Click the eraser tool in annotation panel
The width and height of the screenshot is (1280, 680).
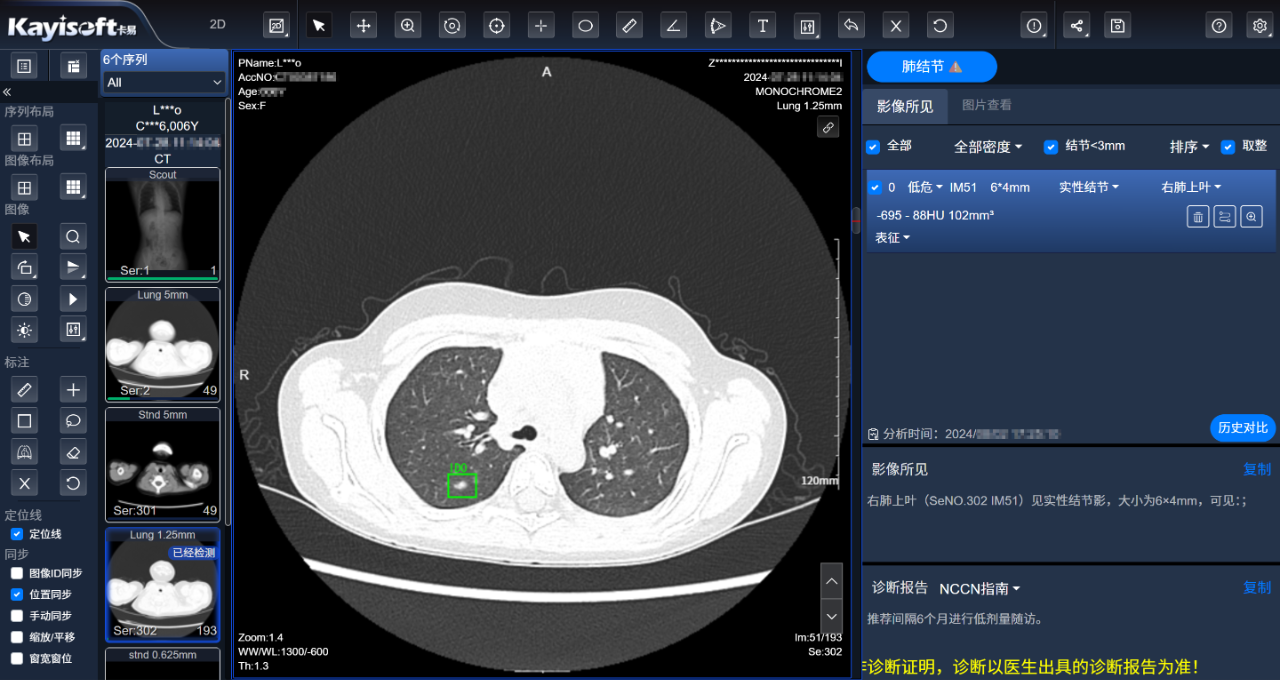[x=73, y=451]
